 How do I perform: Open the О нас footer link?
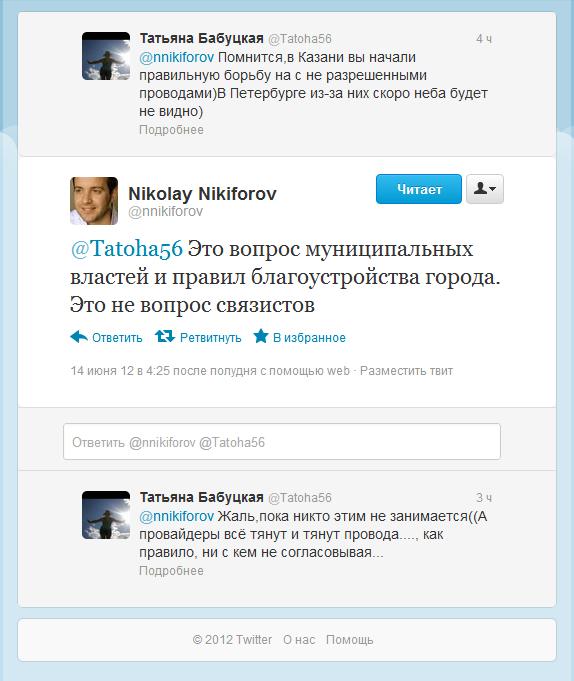pyautogui.click(x=299, y=640)
